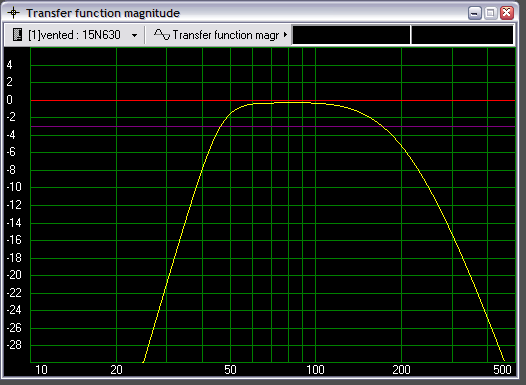
Task: Click the crosshair icon in the title bar
Action: coord(13,13)
